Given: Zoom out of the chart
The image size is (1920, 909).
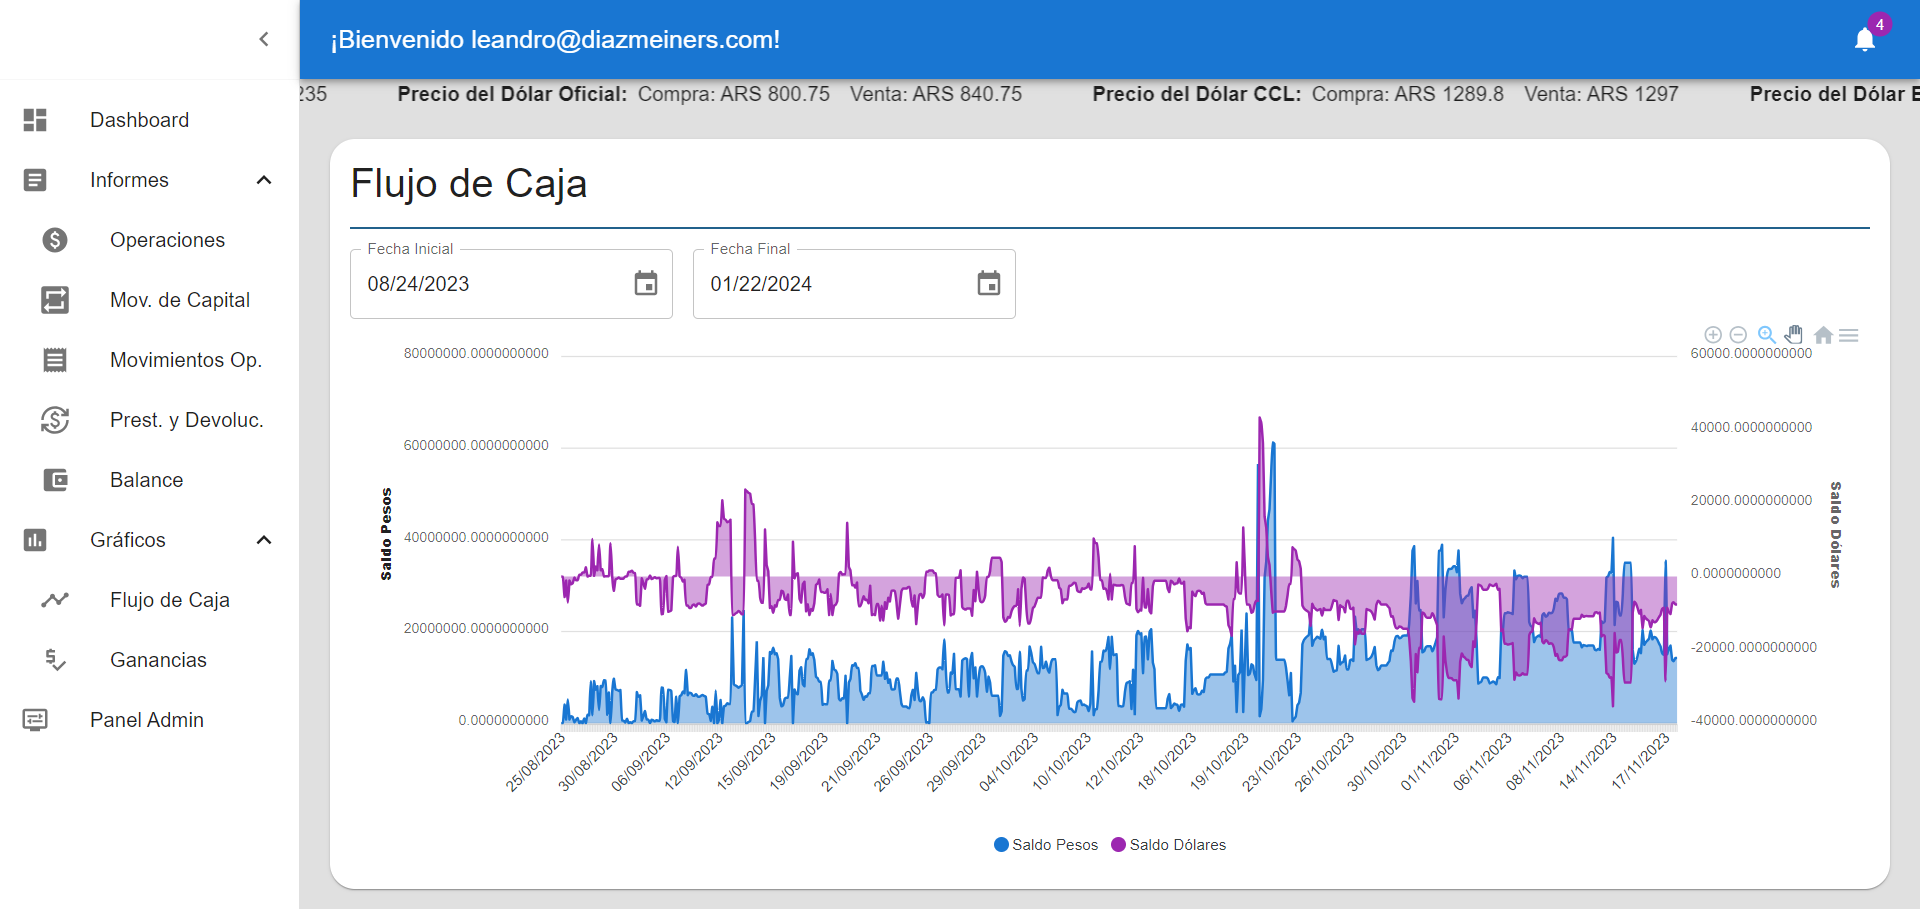Looking at the screenshot, I should click(1738, 335).
